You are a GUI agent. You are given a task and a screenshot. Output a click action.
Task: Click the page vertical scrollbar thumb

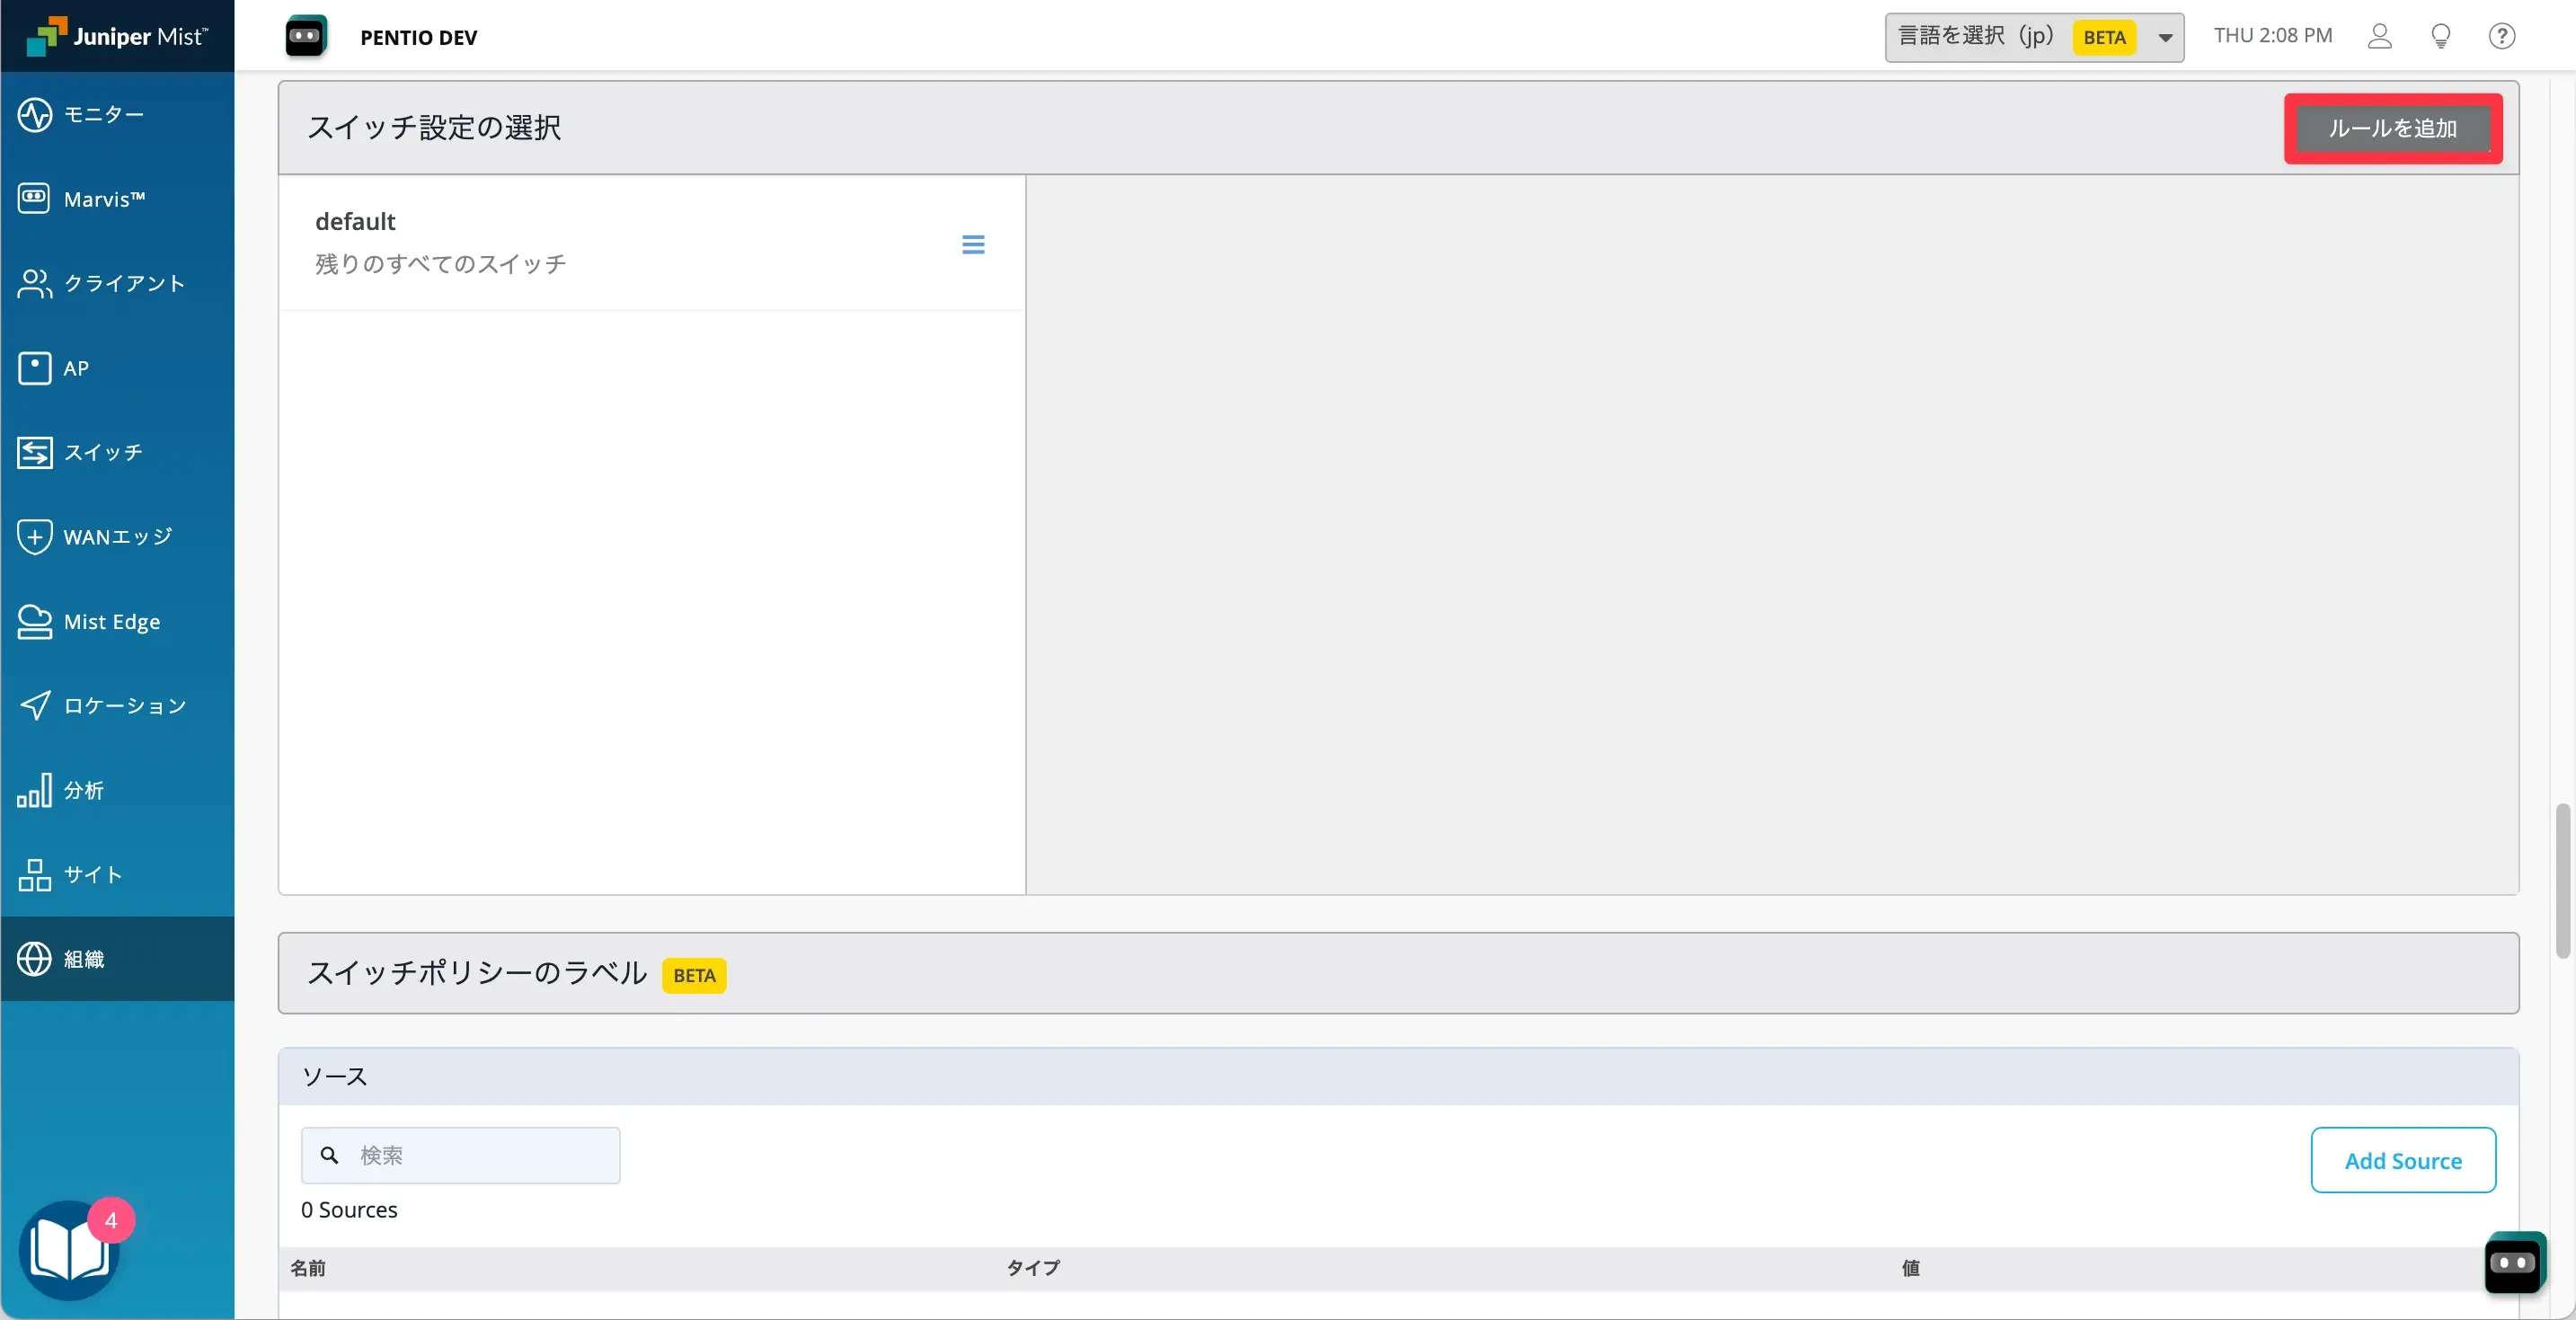tap(2562, 880)
